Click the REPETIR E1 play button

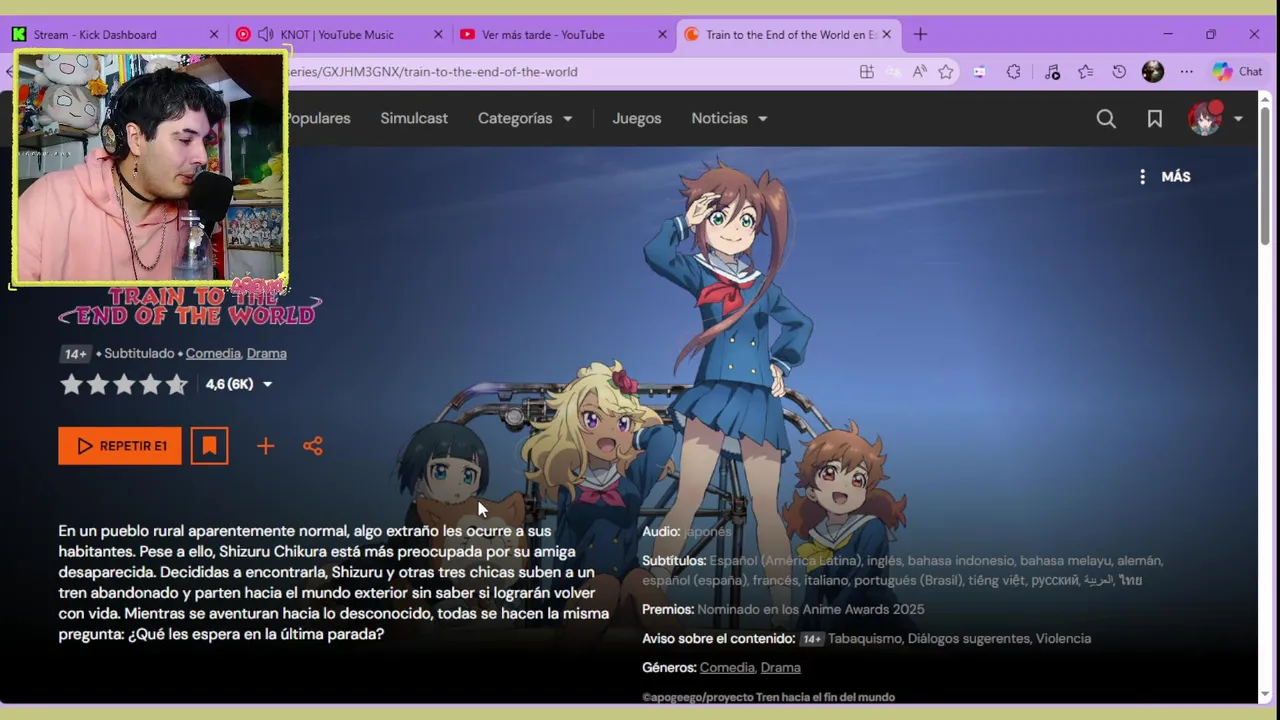120,446
